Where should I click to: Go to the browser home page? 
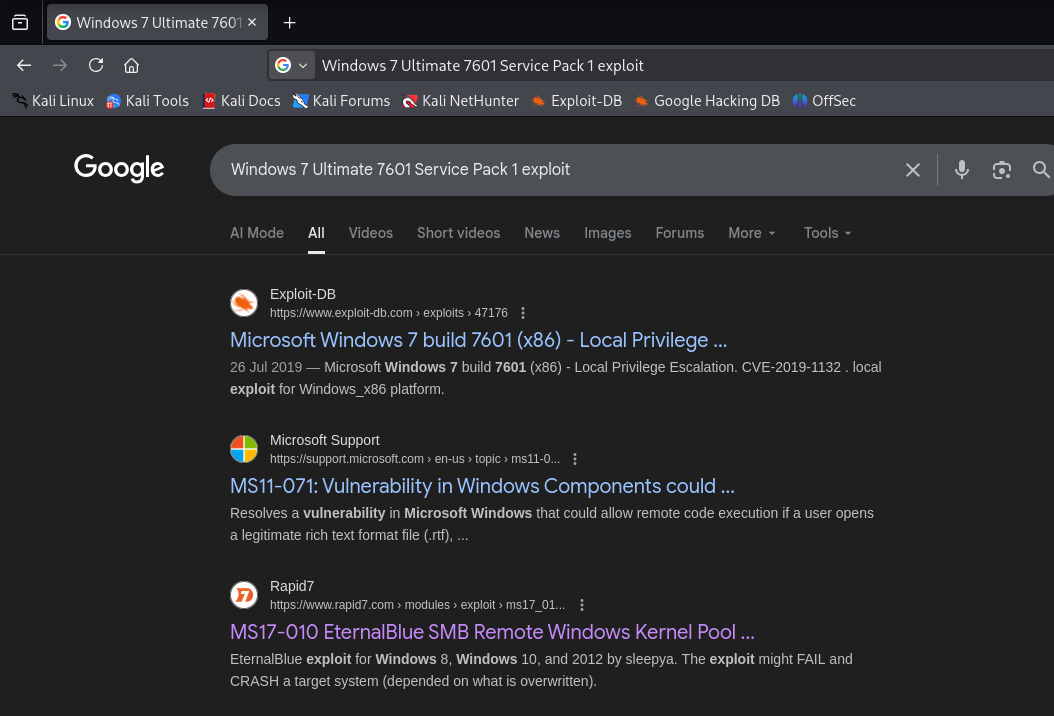point(132,65)
